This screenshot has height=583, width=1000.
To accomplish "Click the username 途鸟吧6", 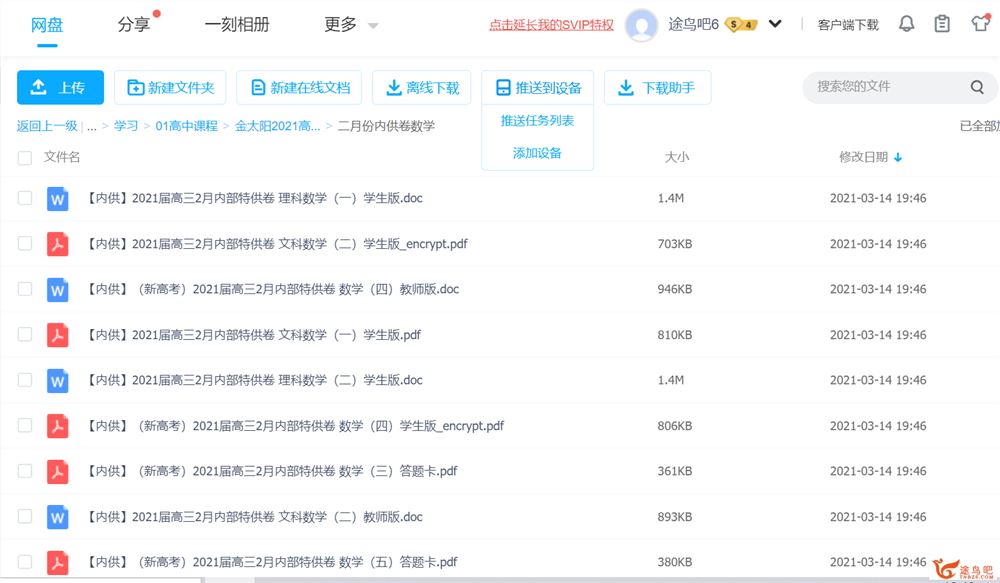I will click(x=693, y=25).
